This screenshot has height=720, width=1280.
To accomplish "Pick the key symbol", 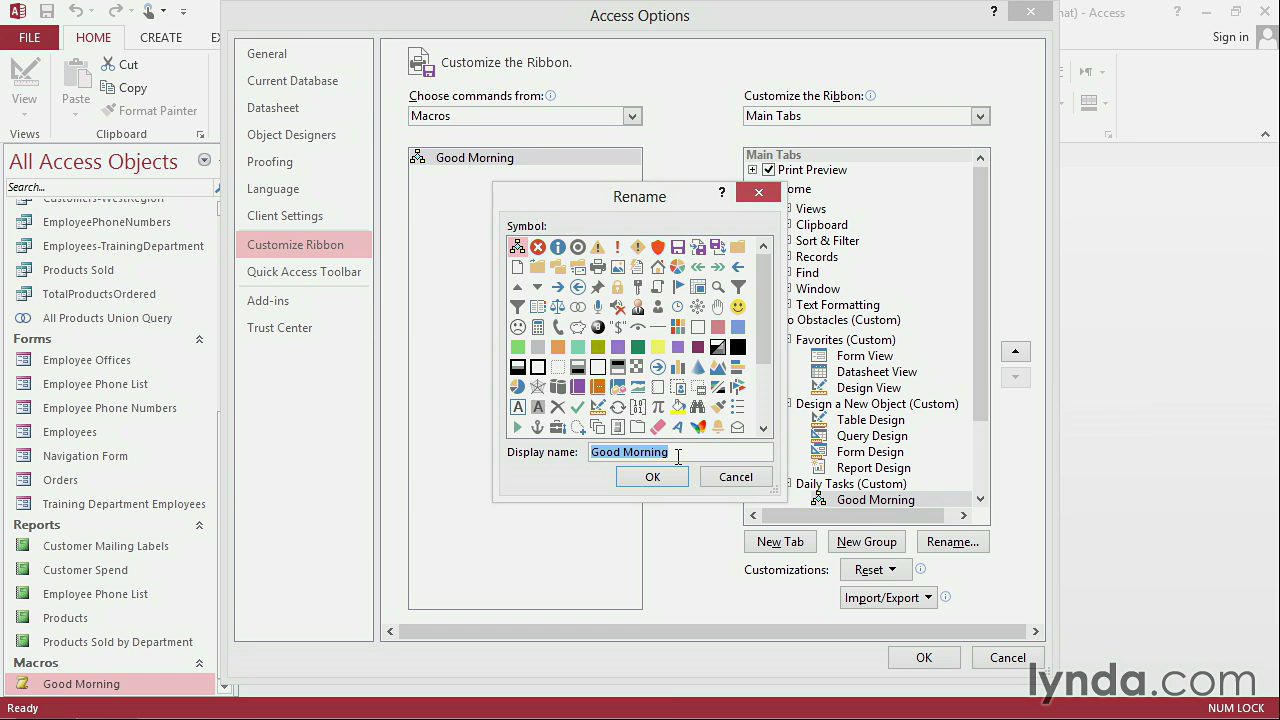I will click(x=638, y=287).
